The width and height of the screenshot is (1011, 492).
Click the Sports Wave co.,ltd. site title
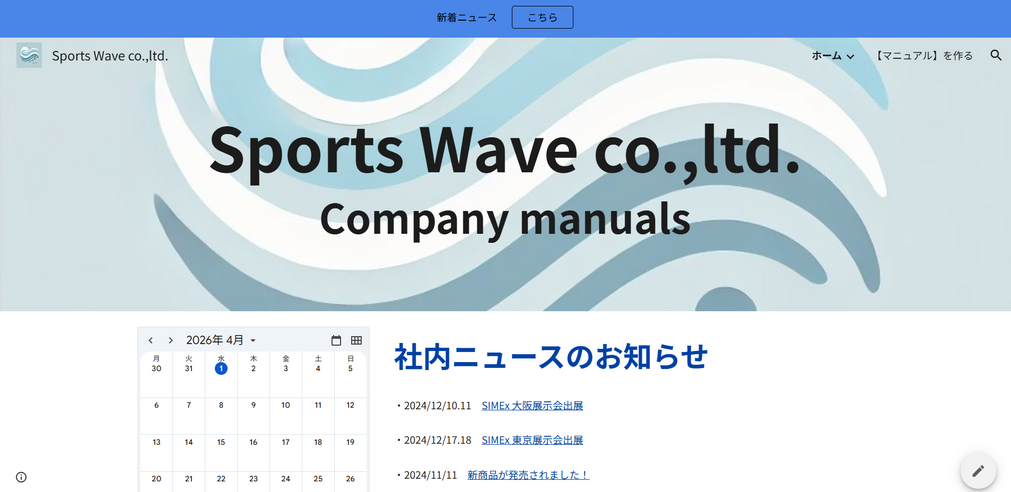coord(110,56)
